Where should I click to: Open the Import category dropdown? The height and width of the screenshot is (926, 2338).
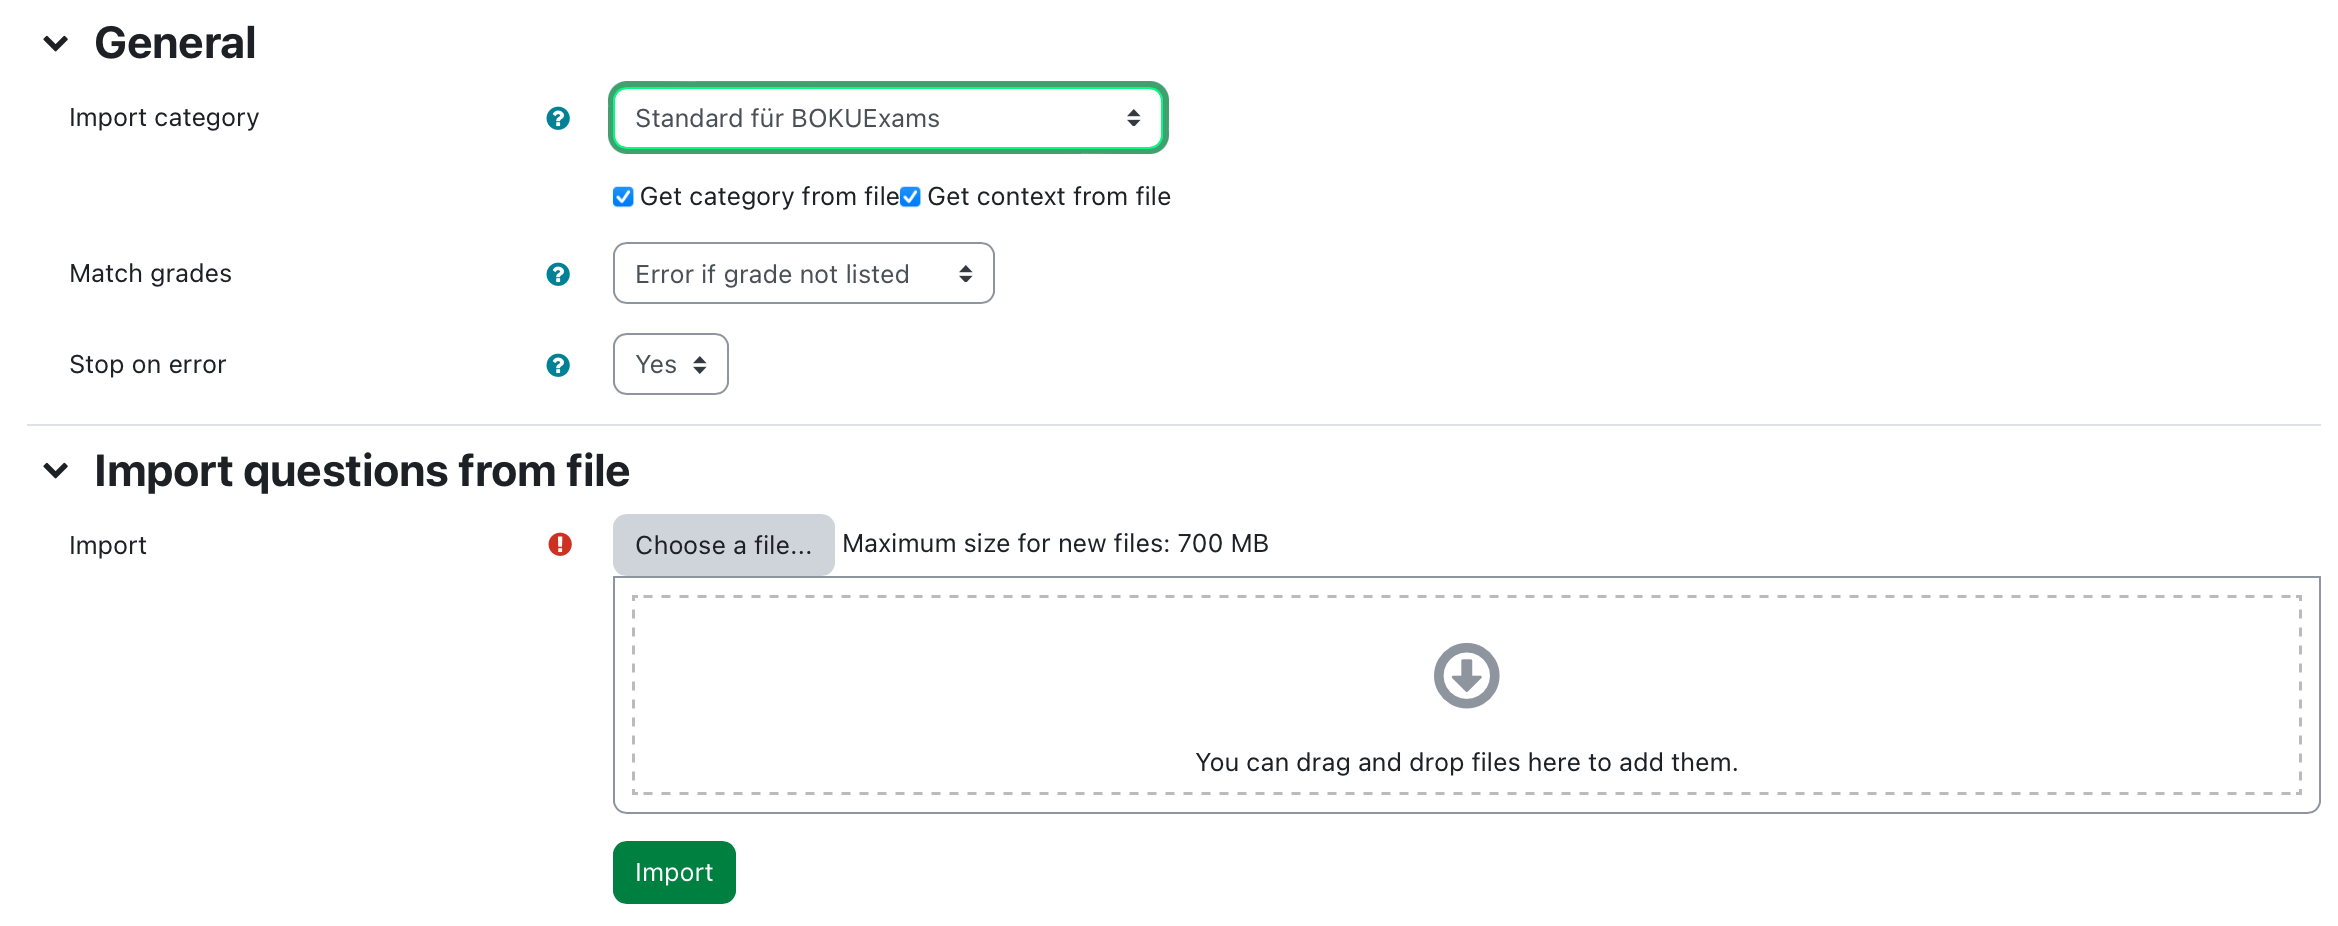[x=888, y=118]
